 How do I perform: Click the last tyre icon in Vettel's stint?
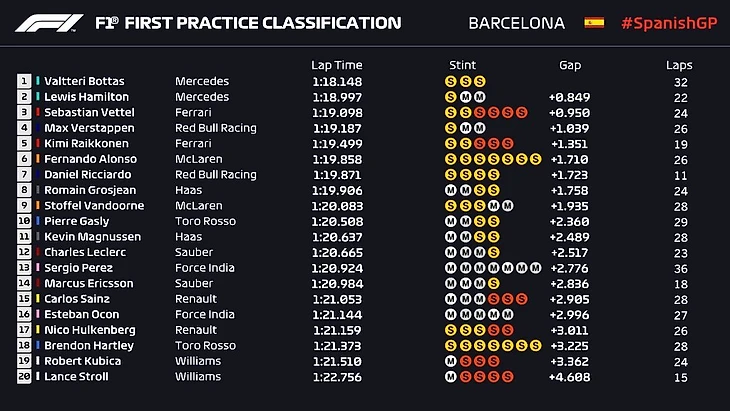[522, 112]
